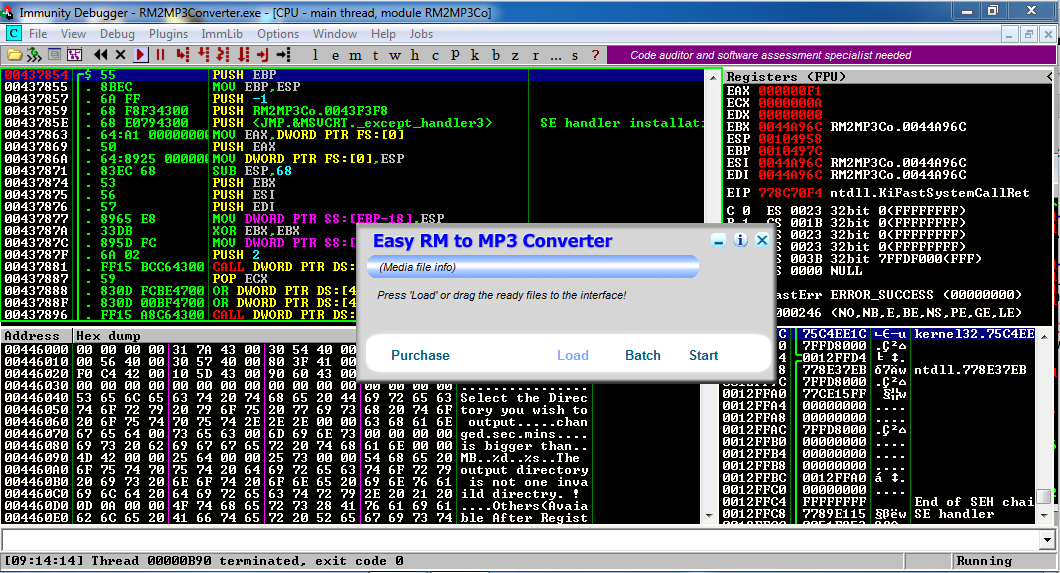Click the command input field
1060x573 pixels.
521,540
